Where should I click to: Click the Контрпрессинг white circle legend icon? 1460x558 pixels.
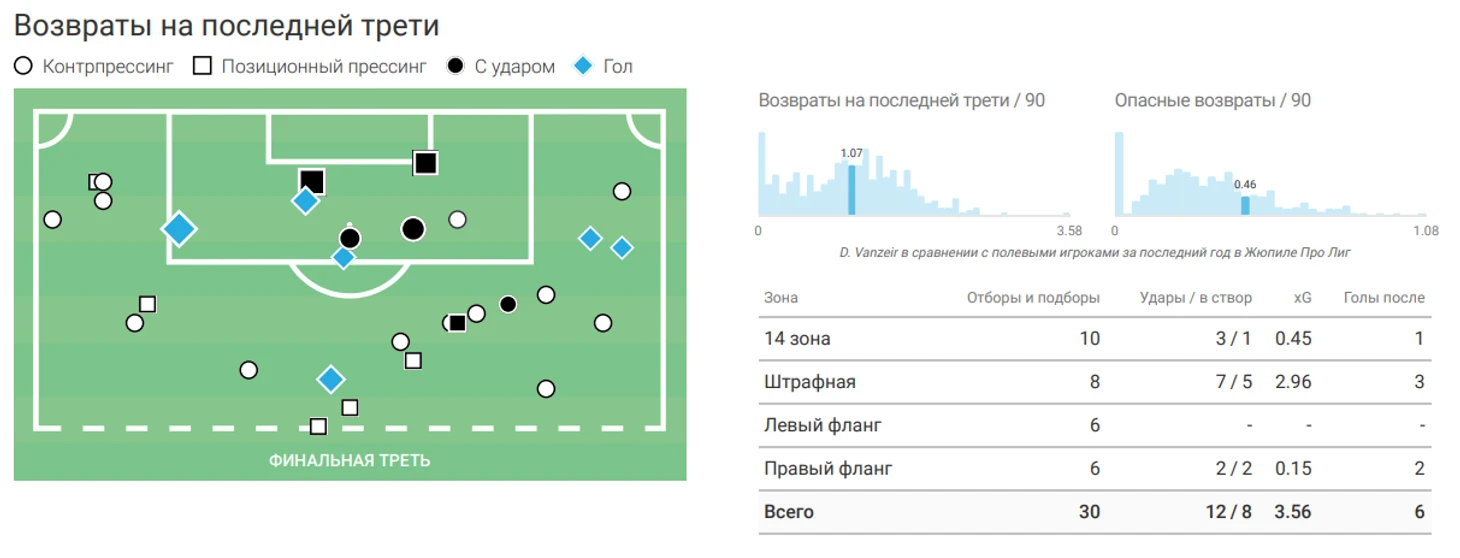[x=24, y=67]
